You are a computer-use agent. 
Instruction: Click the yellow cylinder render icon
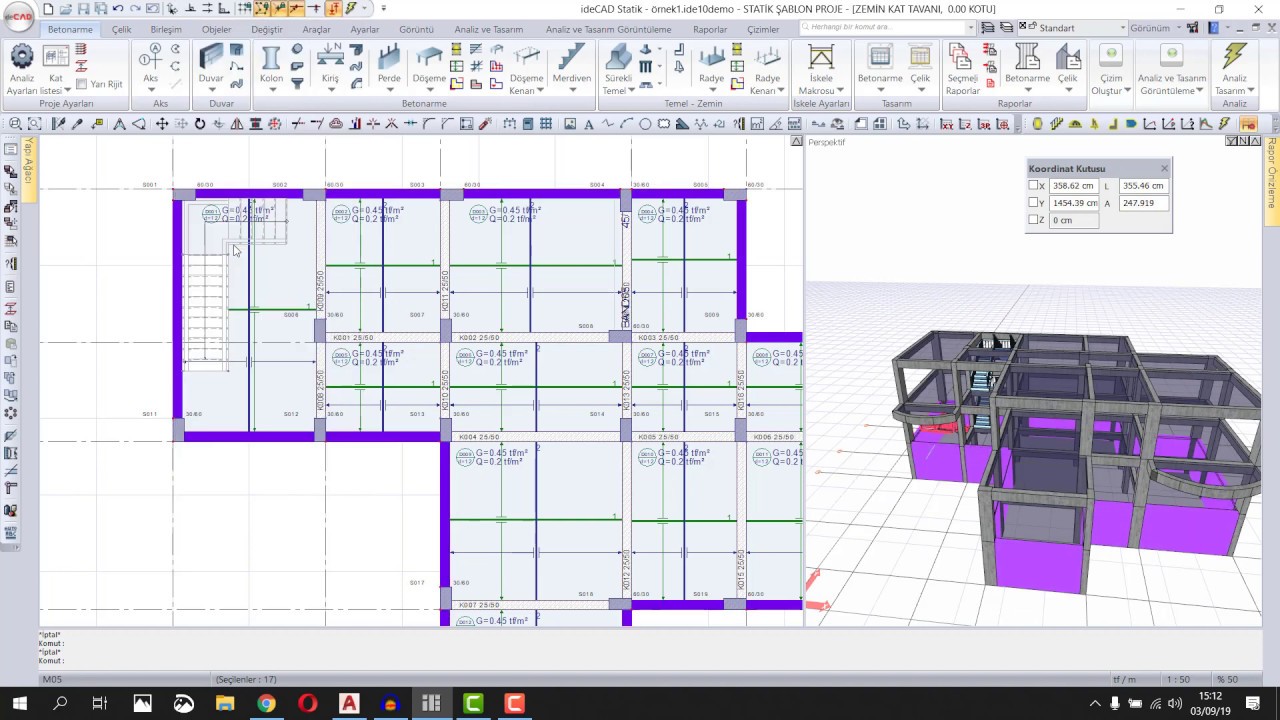coord(1037,124)
